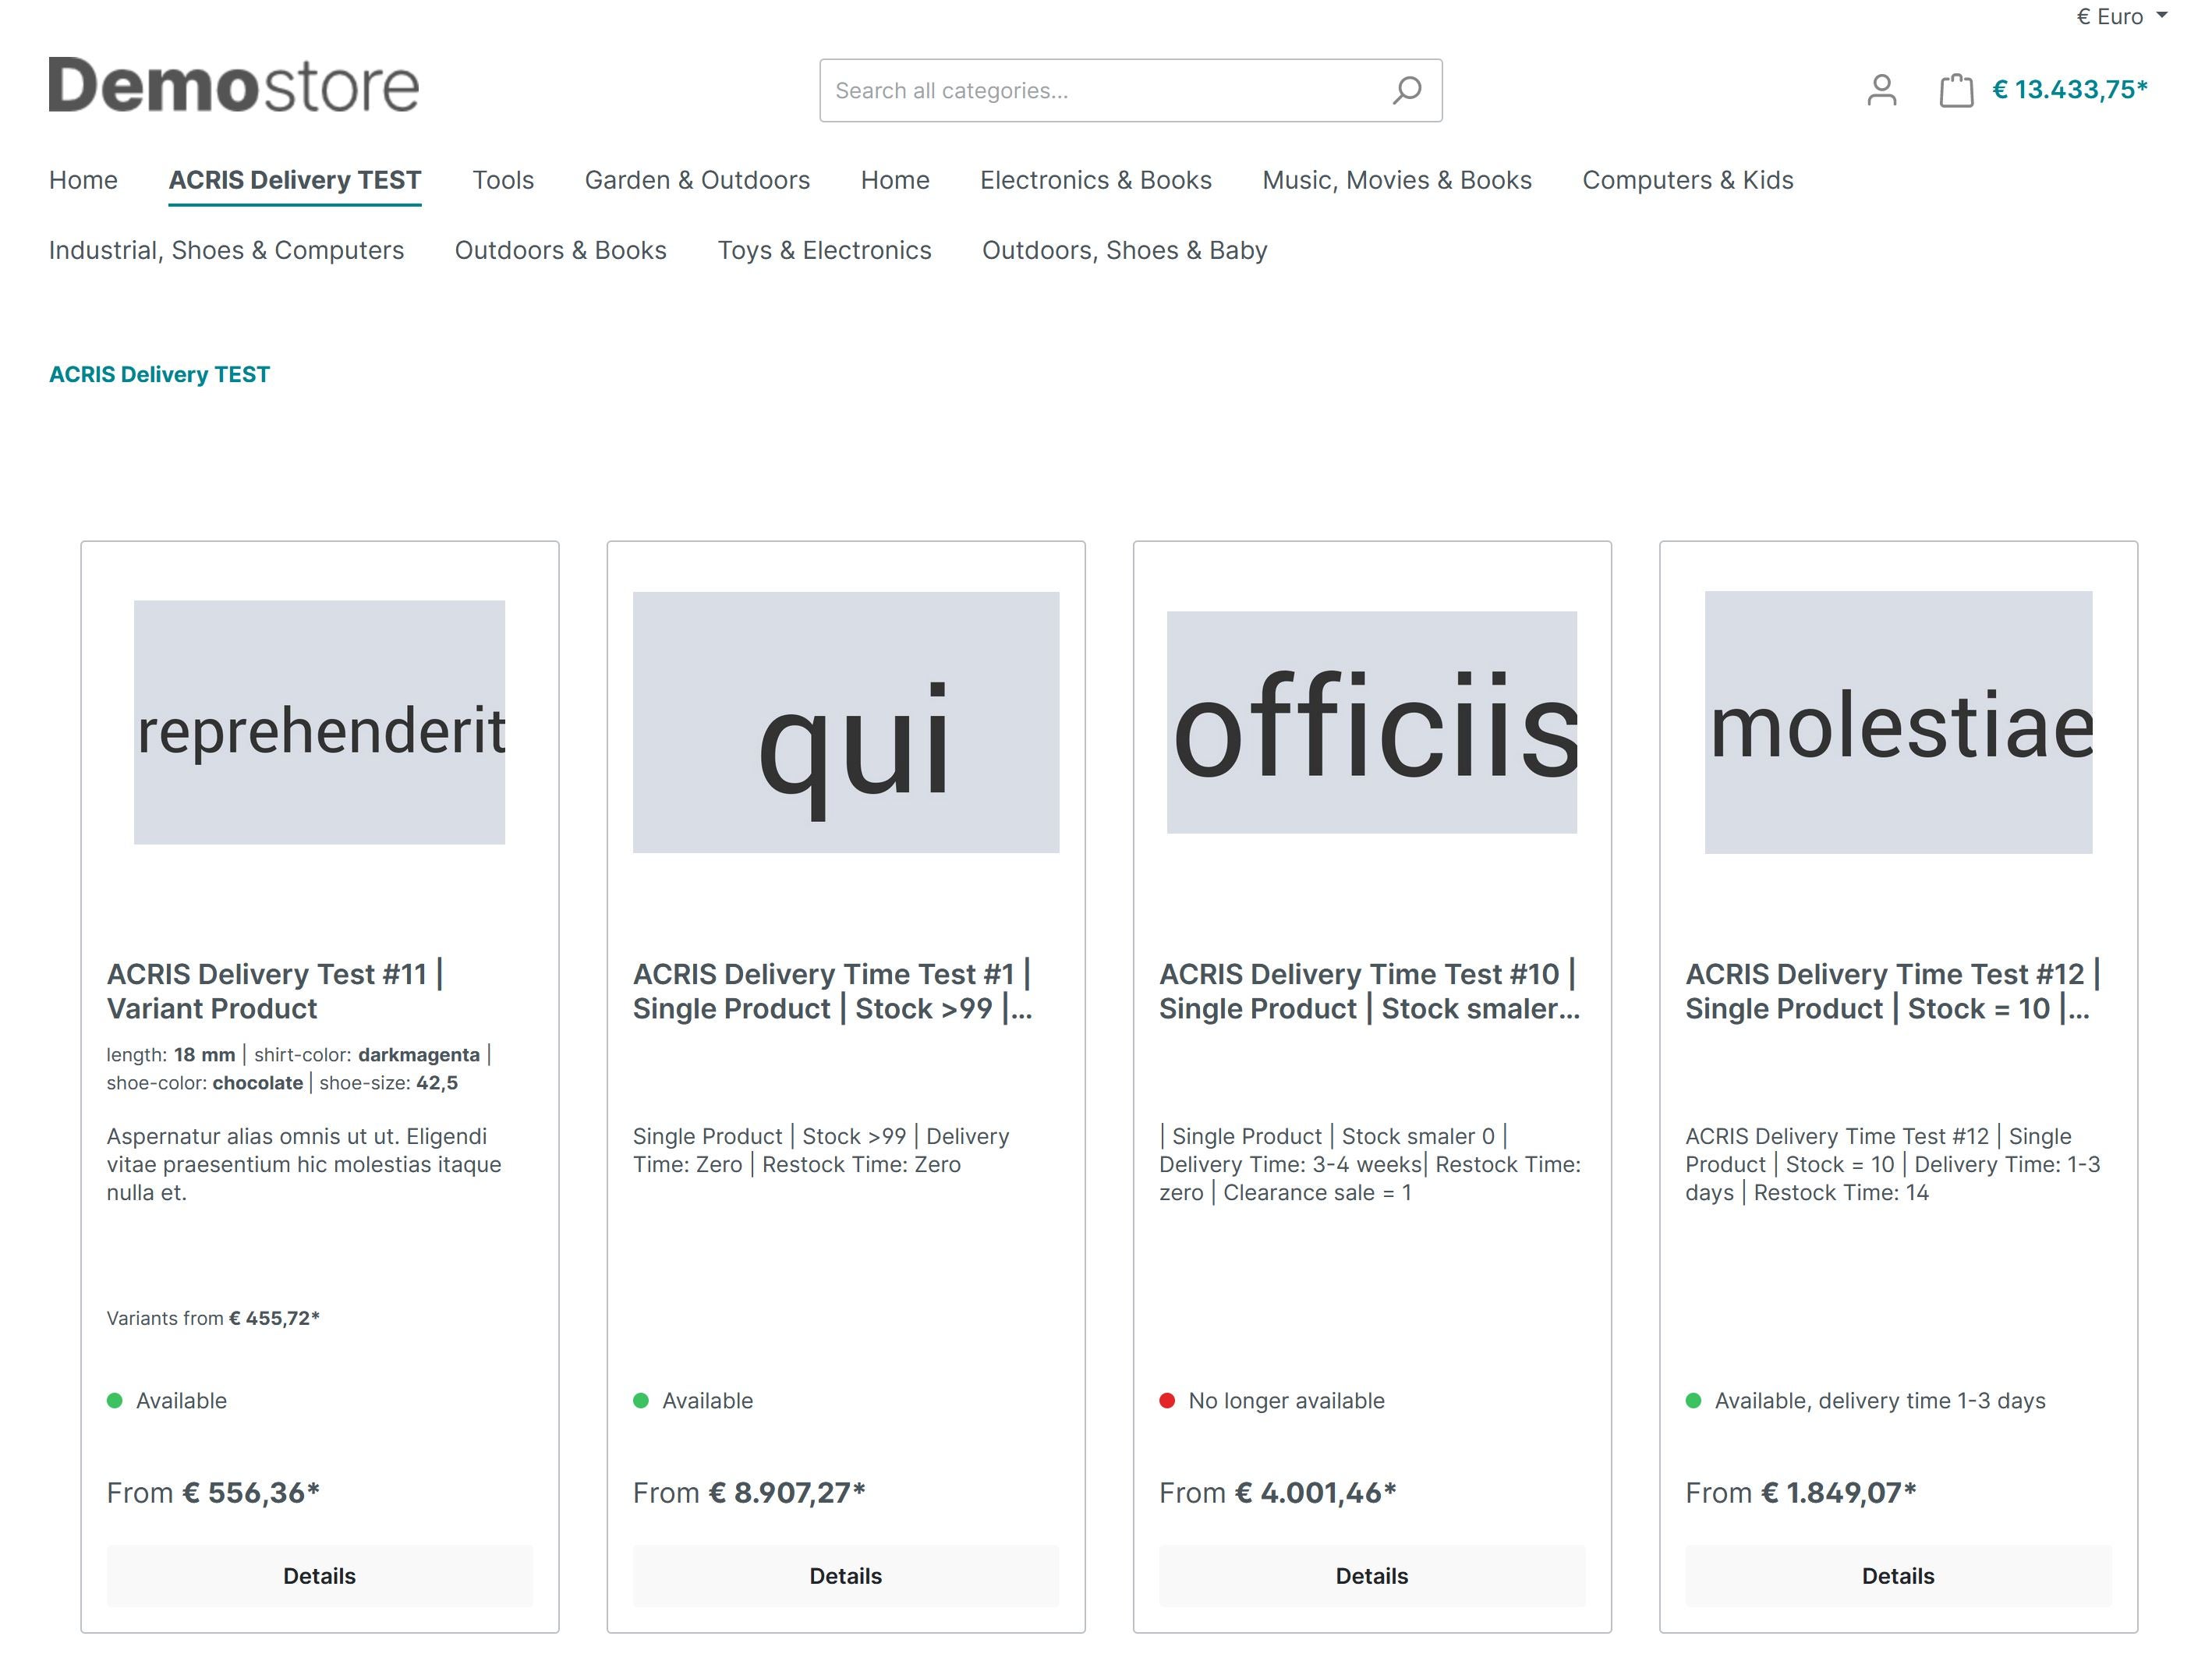Click the shopping cart icon

[x=1957, y=89]
